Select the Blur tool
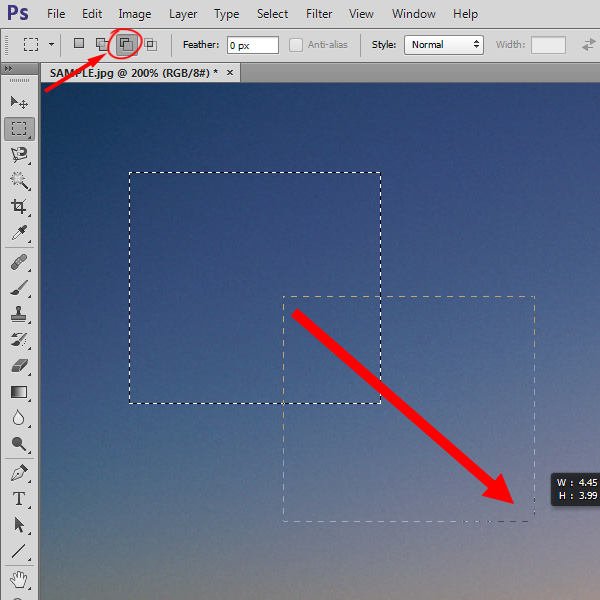Image resolution: width=600 pixels, height=600 pixels. tap(19, 417)
